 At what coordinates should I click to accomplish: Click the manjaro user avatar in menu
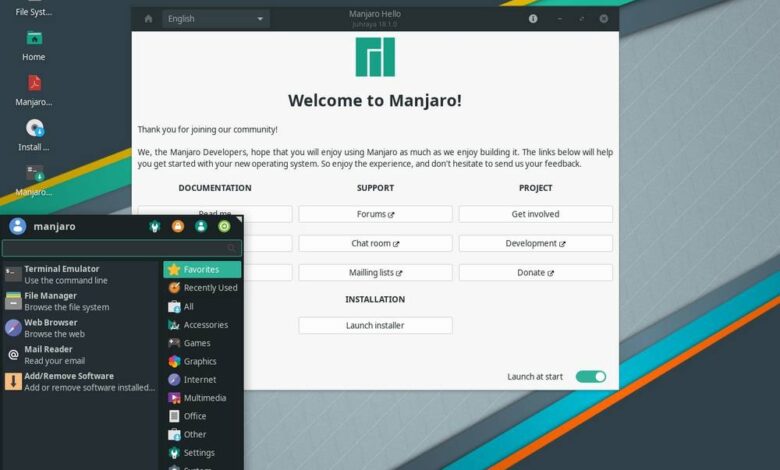click(x=17, y=226)
